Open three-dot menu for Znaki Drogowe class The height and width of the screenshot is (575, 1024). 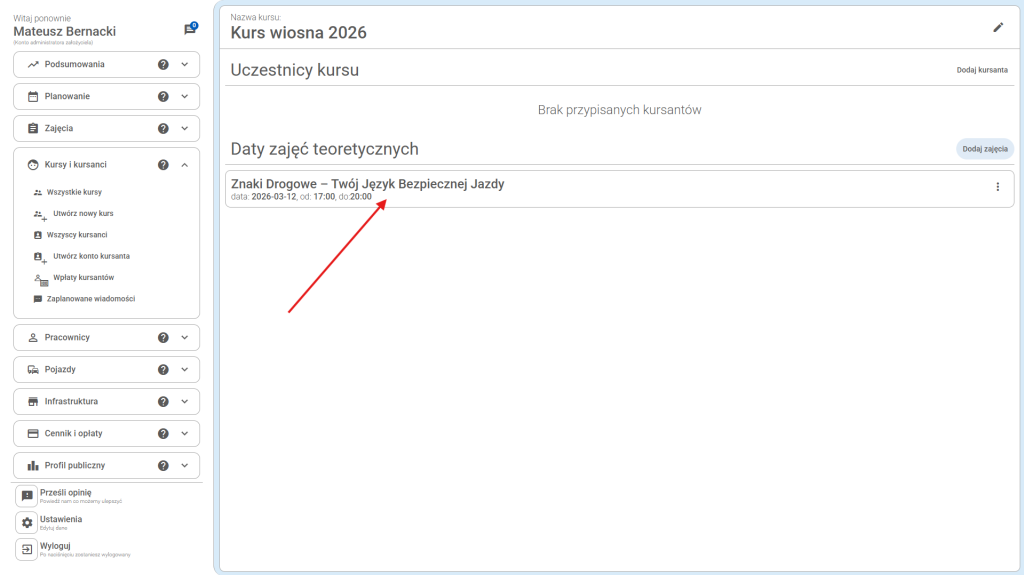996,187
